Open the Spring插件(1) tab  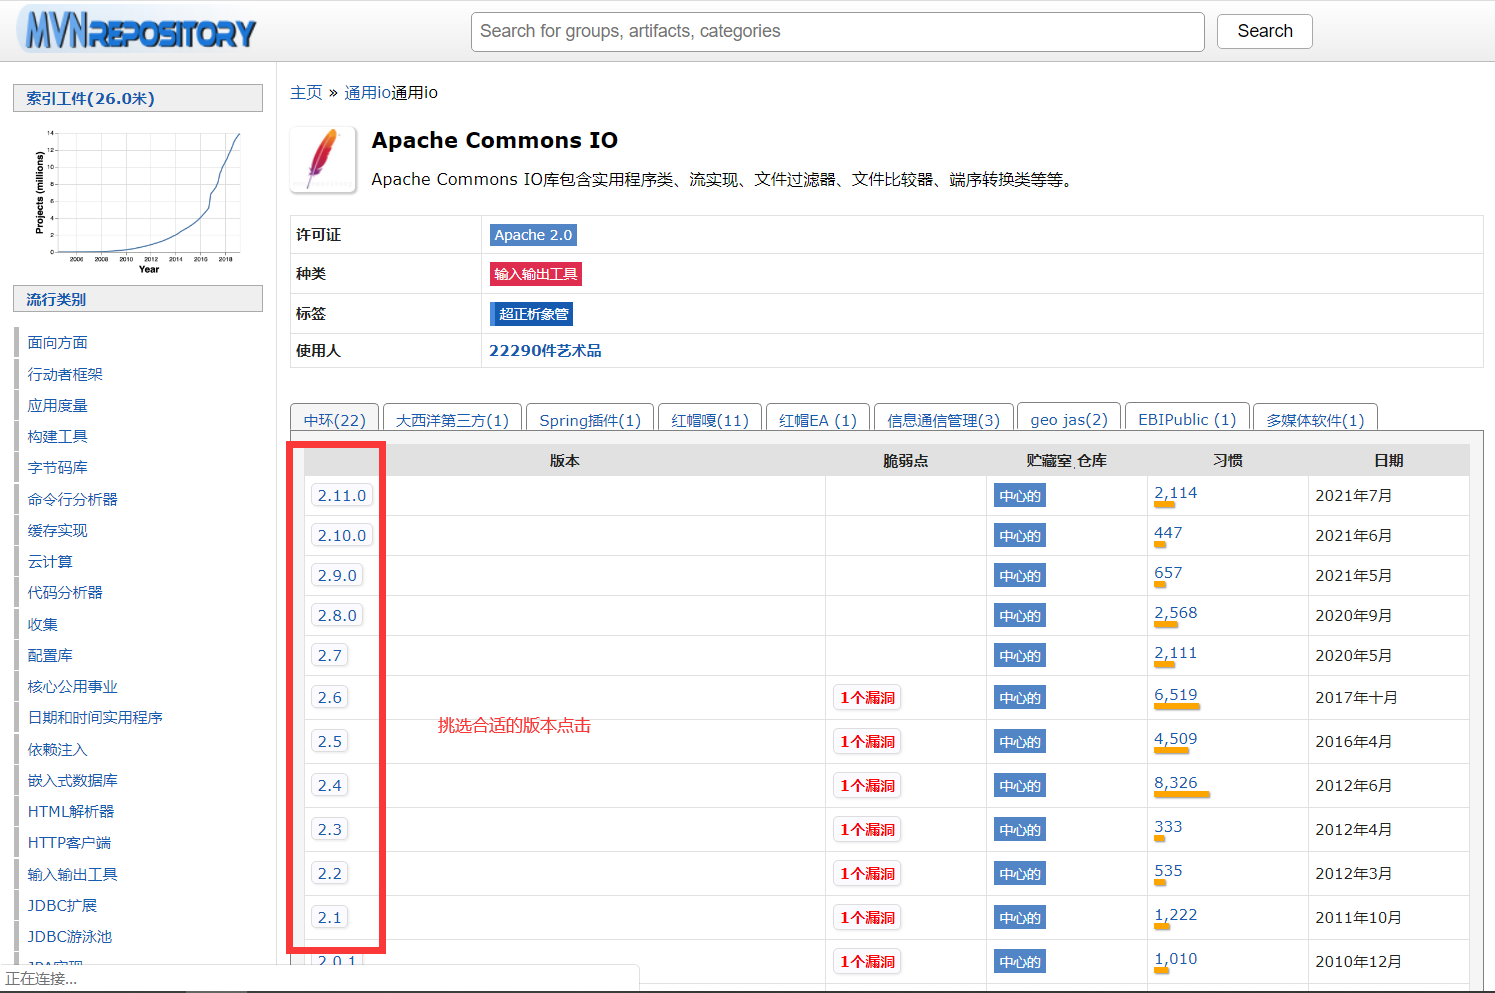point(590,419)
